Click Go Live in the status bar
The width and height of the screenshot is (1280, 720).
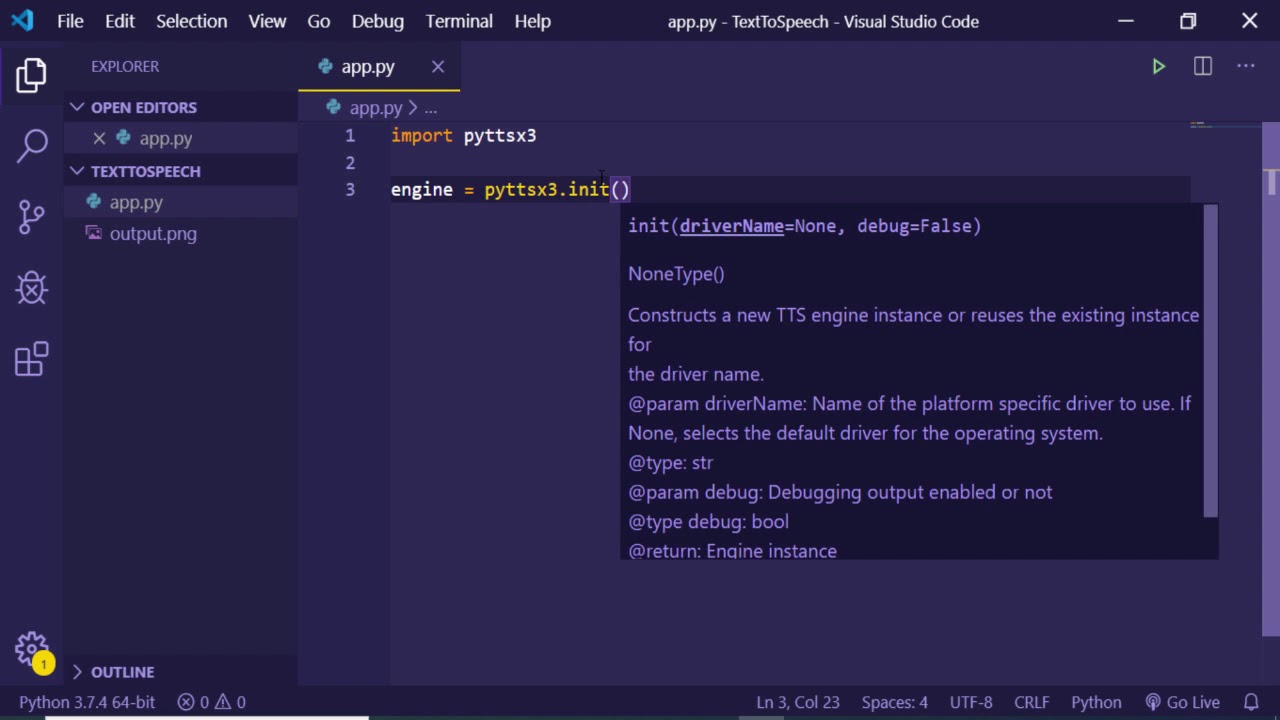click(1183, 702)
